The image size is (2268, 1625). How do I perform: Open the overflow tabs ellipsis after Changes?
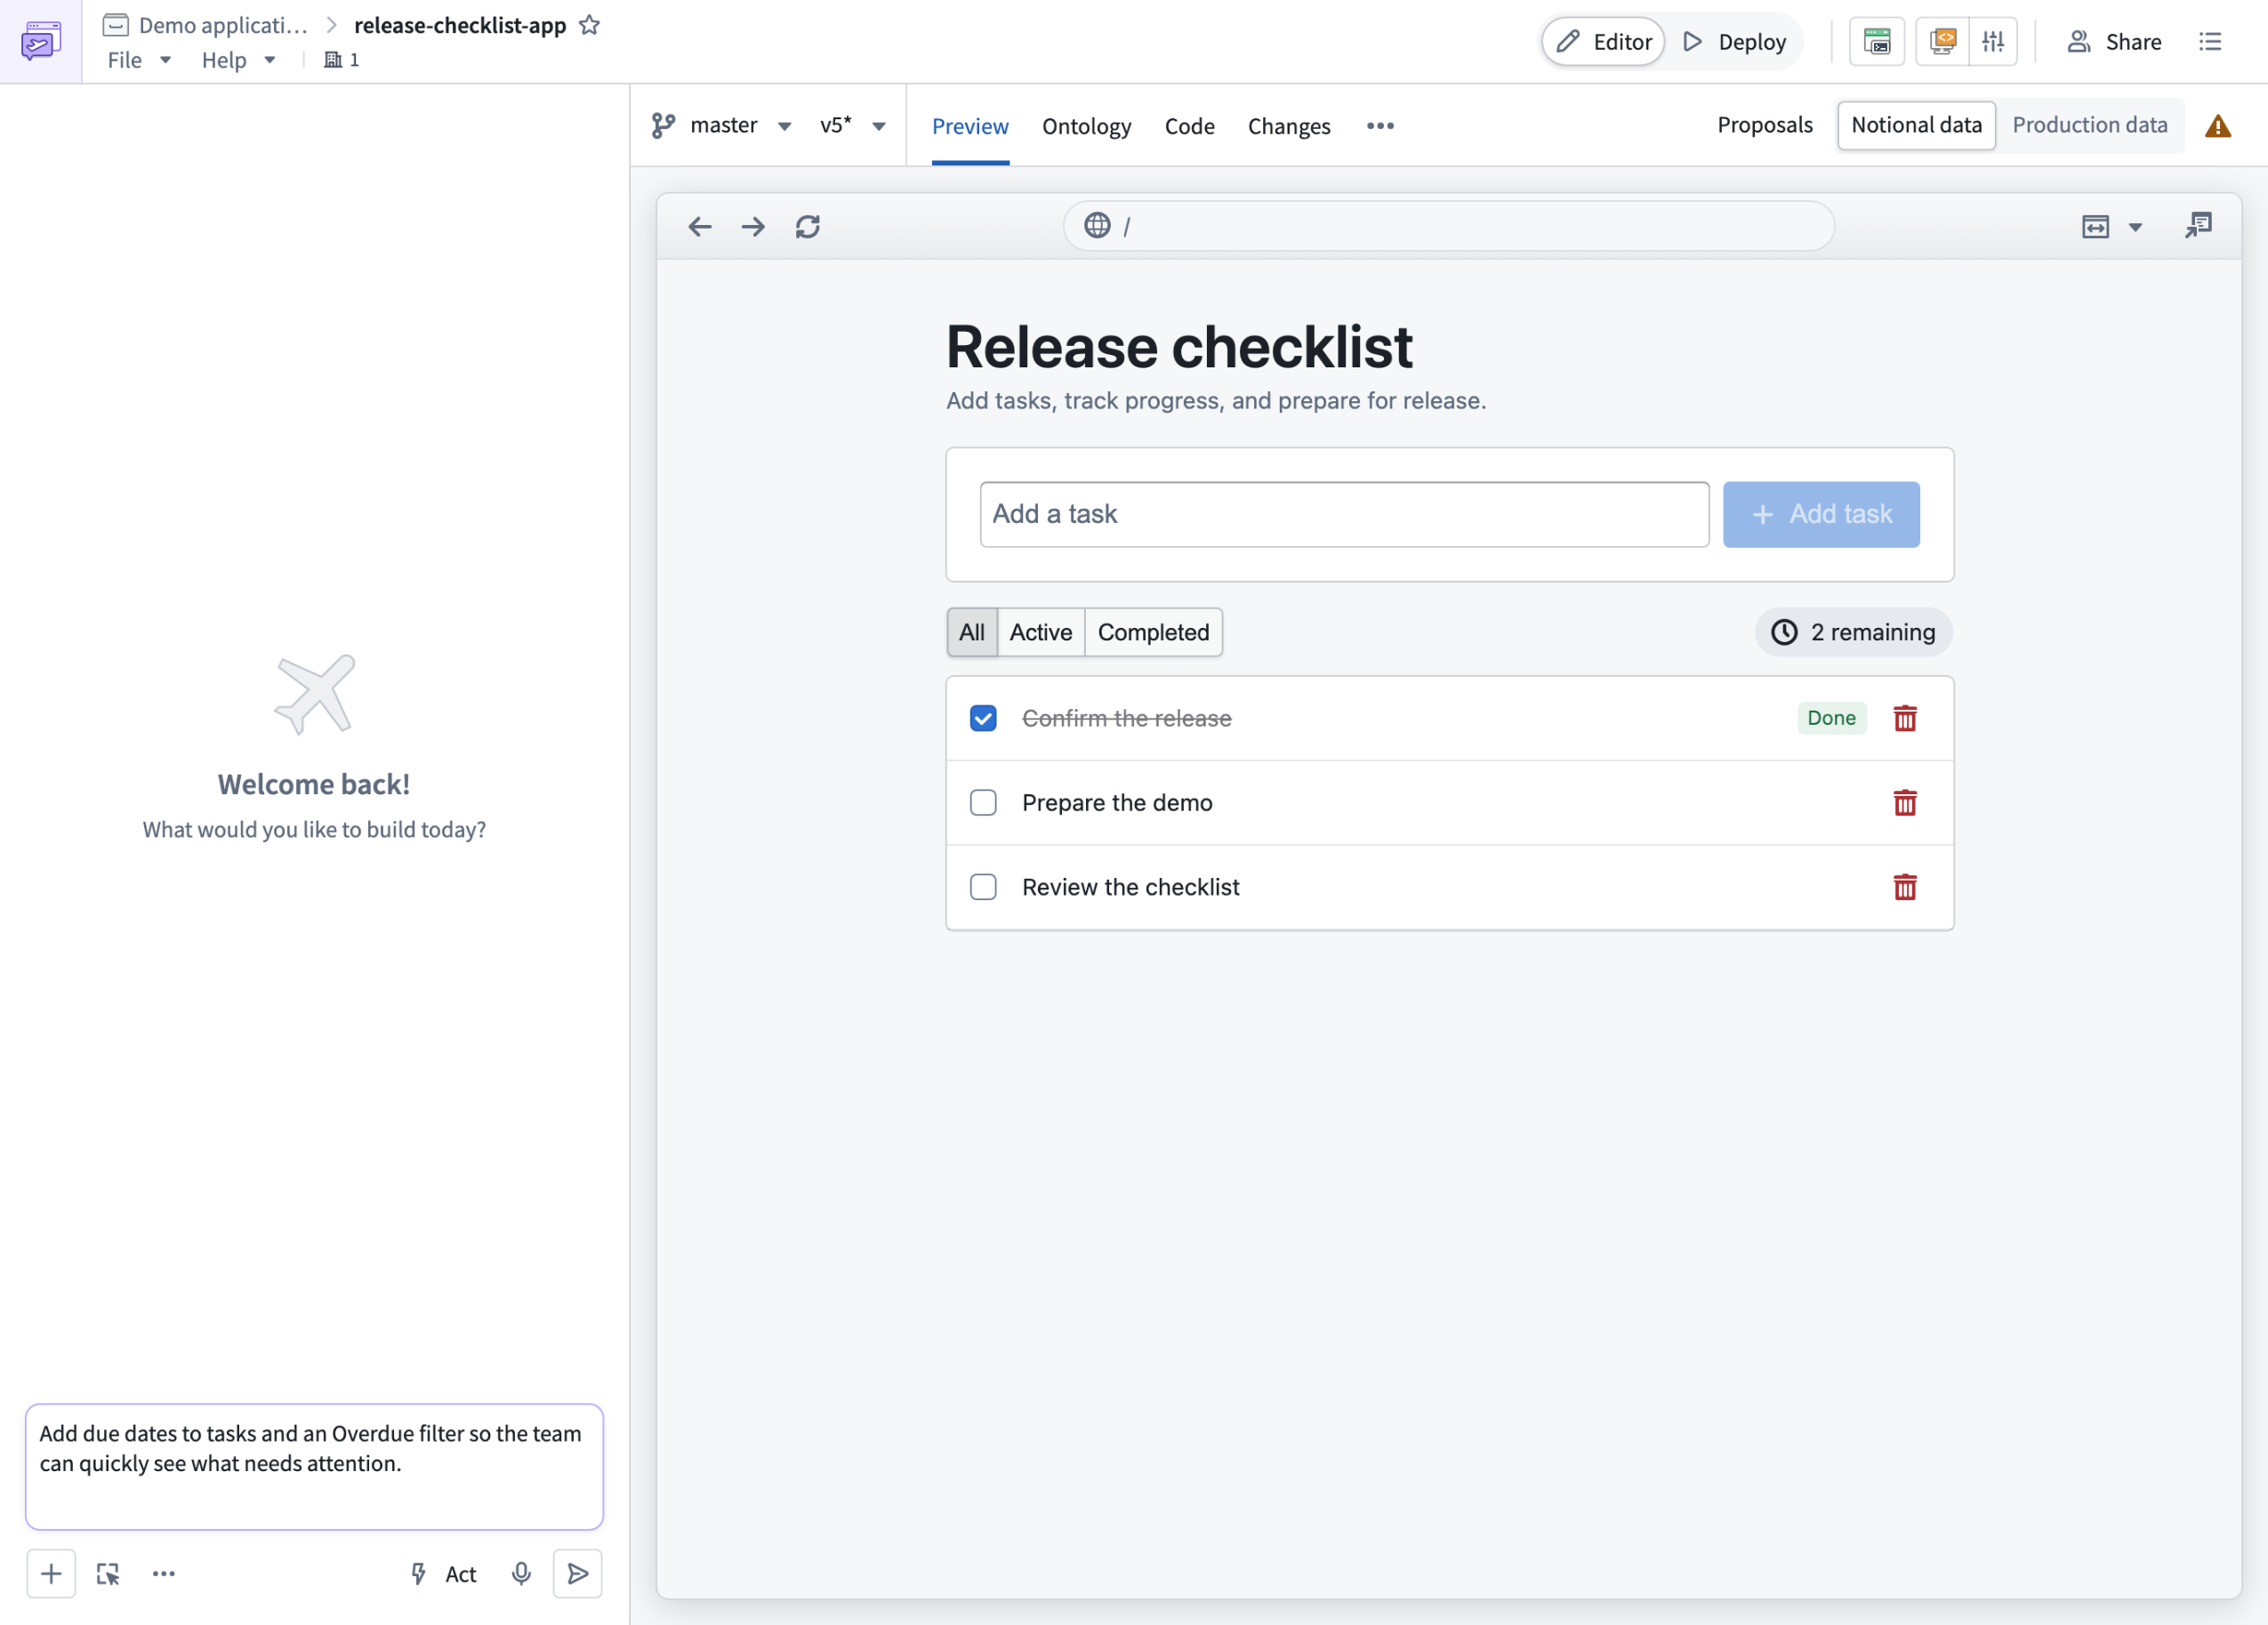point(1380,126)
